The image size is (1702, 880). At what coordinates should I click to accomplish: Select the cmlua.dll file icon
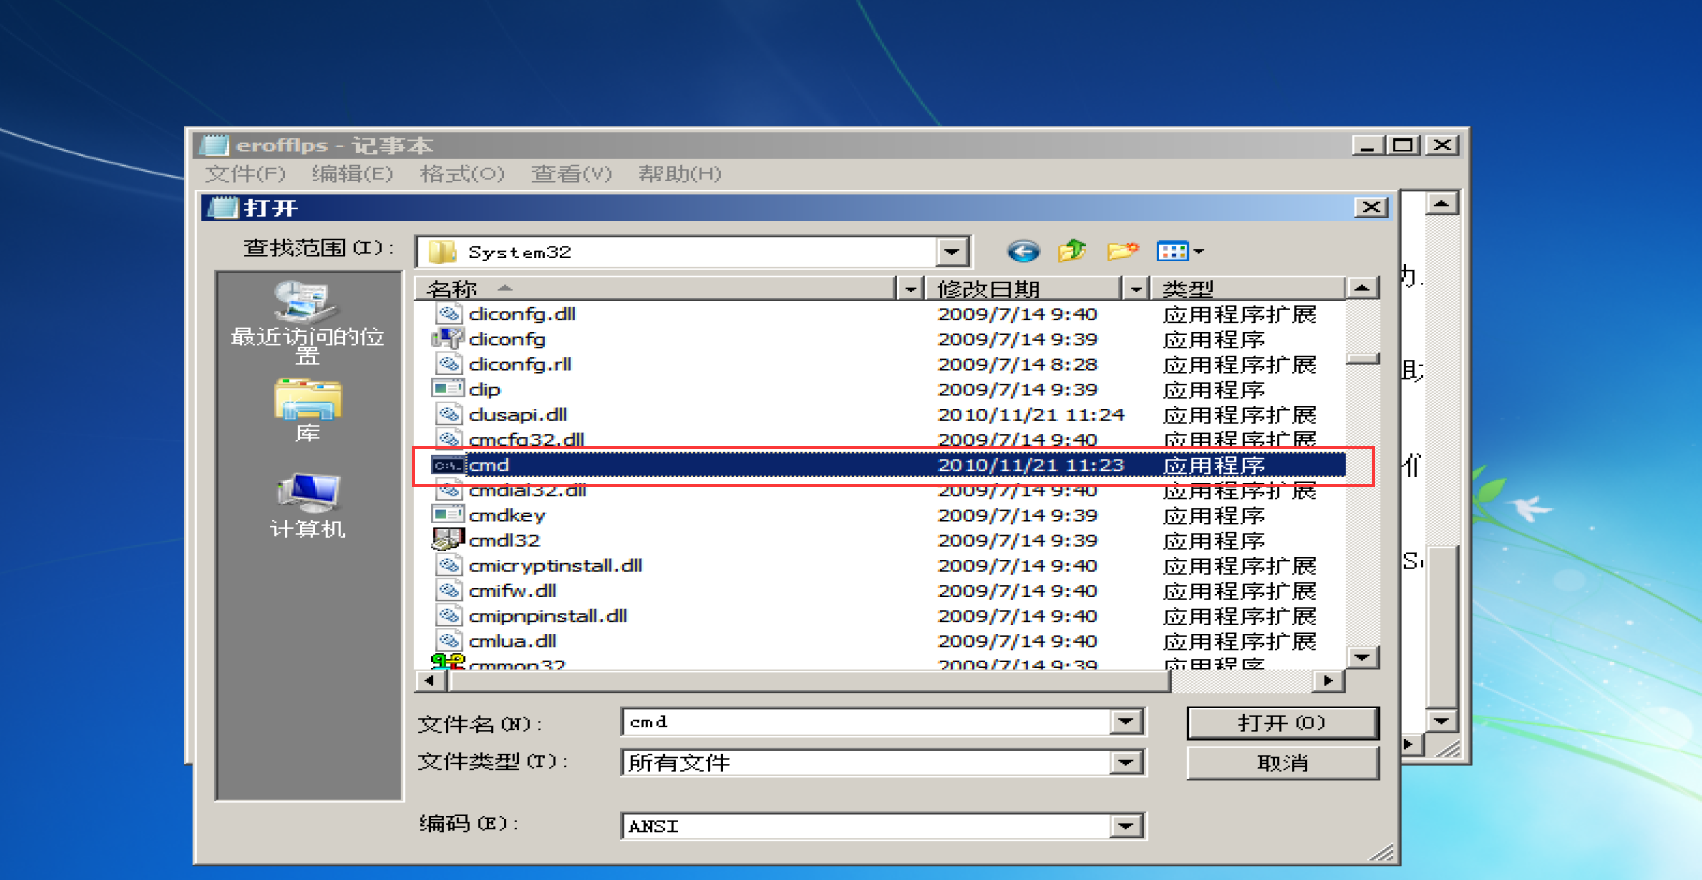(449, 640)
